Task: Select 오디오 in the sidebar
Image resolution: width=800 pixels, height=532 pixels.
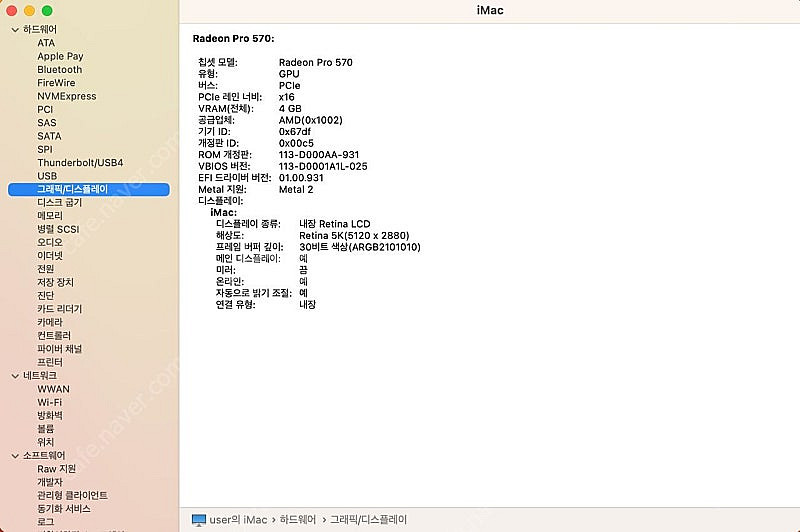Action: point(49,242)
